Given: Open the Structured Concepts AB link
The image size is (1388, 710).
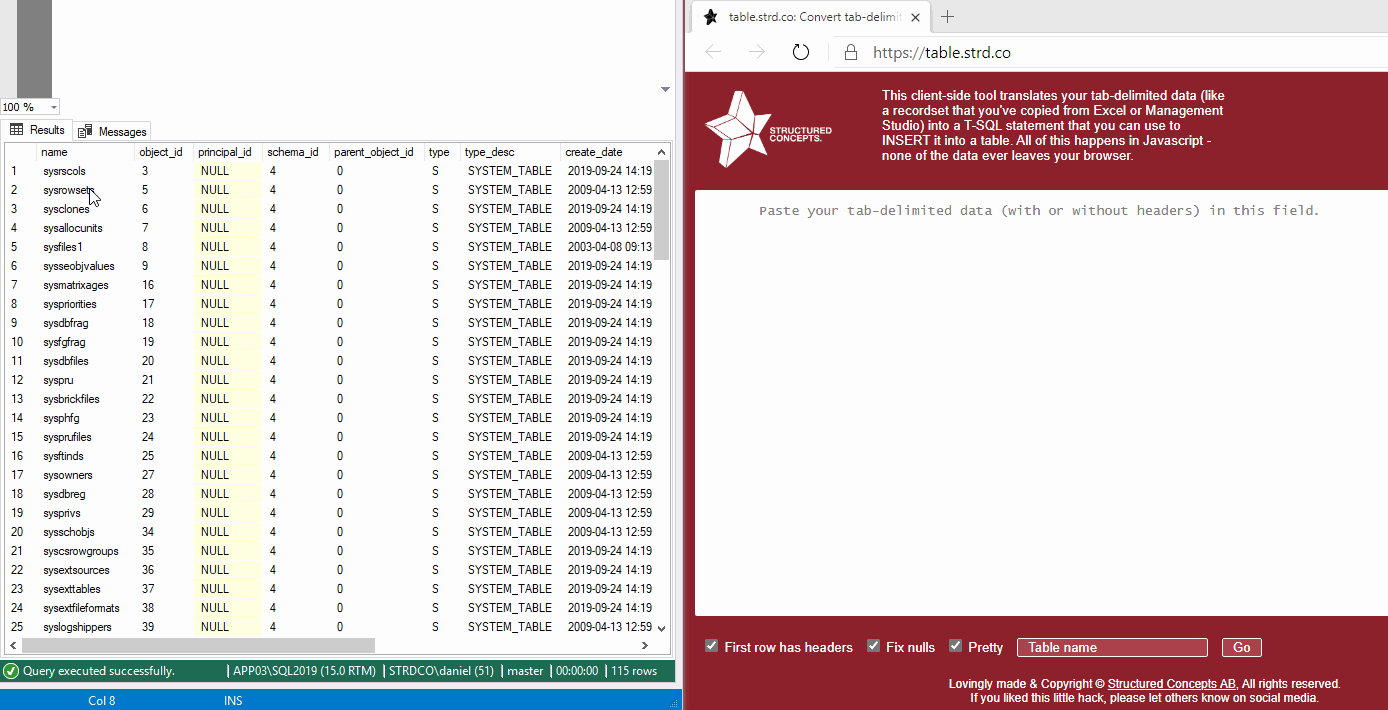Looking at the screenshot, I should [x=1171, y=684].
